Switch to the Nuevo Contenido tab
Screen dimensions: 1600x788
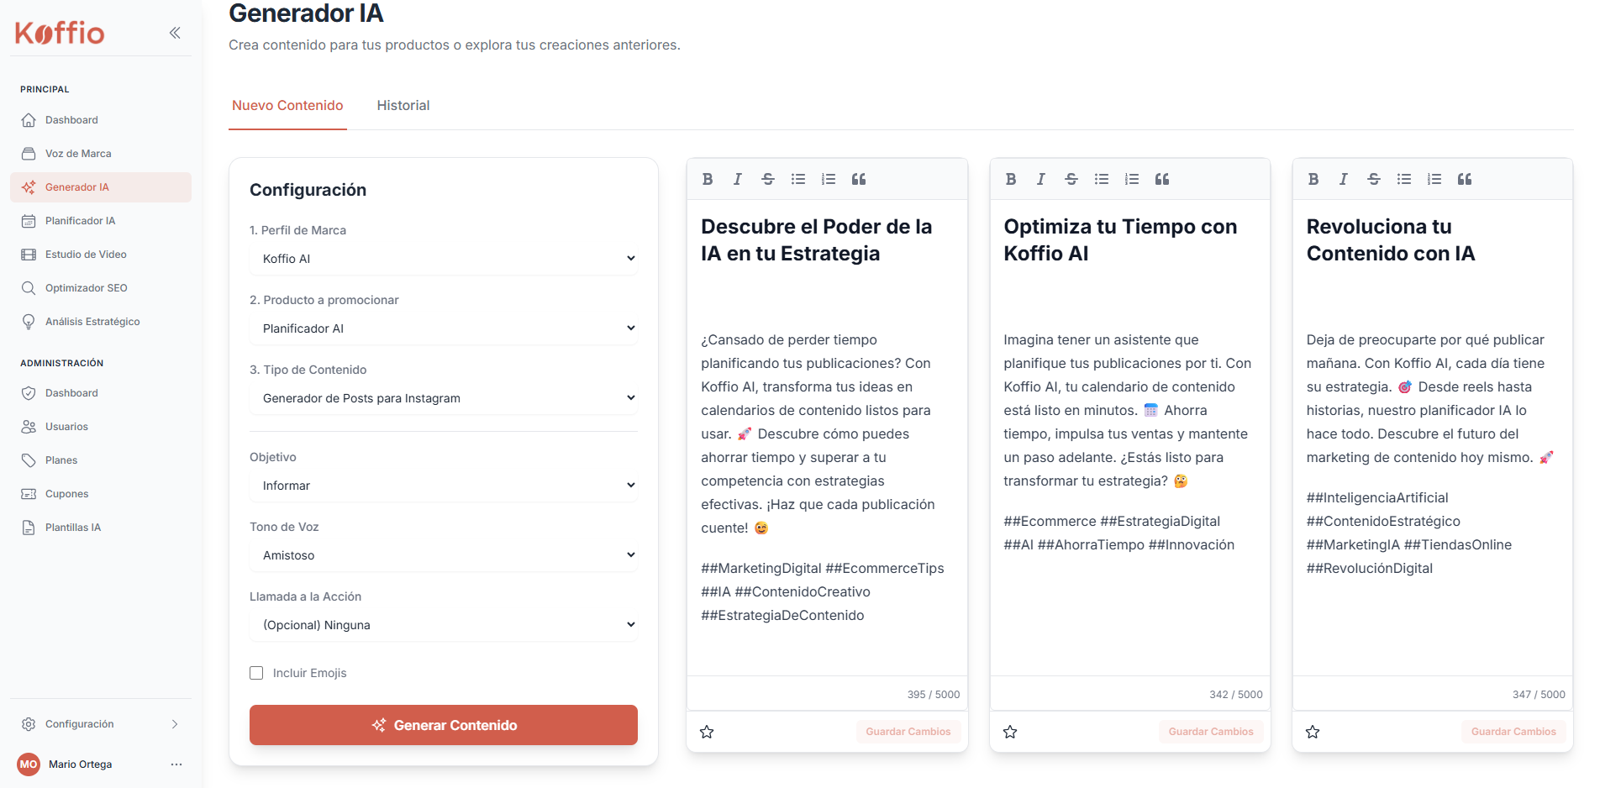[287, 105]
